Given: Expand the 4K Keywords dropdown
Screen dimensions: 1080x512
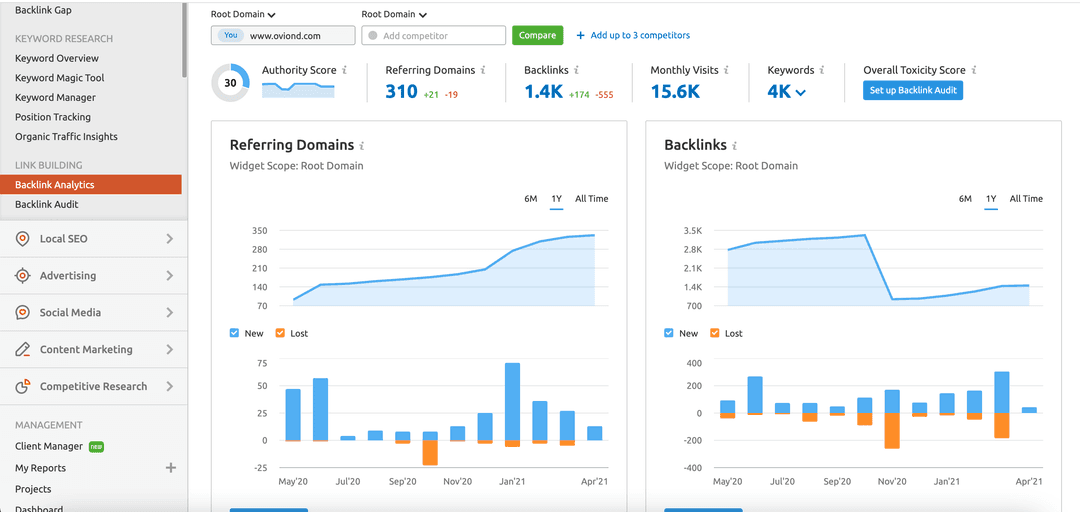Looking at the screenshot, I should click(x=800, y=92).
